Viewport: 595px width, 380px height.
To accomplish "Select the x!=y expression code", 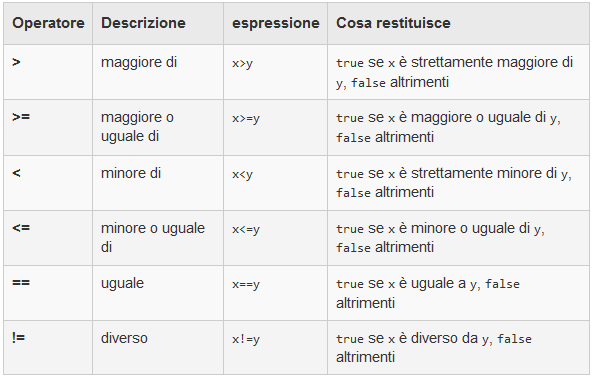I will click(246, 339).
